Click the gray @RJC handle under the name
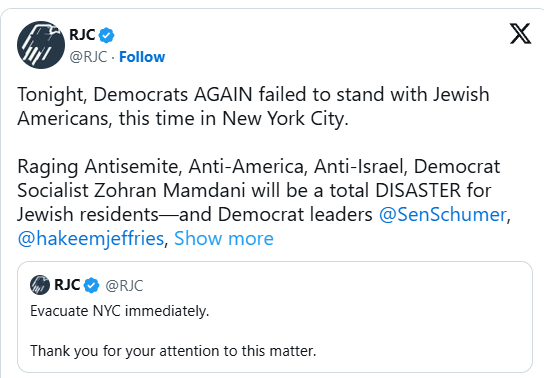Screen dimensions: 544x378 (x=88, y=57)
